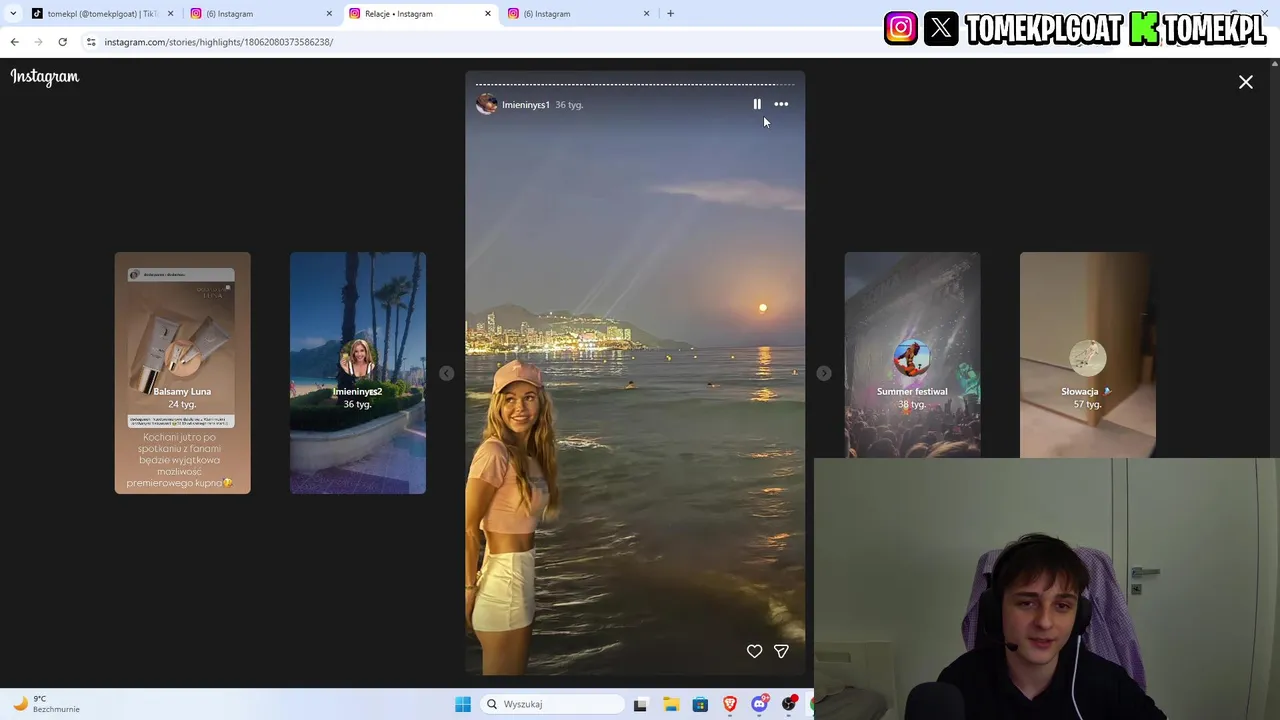Share the story using the paper plane icon
The image size is (1280, 720).
click(781, 651)
